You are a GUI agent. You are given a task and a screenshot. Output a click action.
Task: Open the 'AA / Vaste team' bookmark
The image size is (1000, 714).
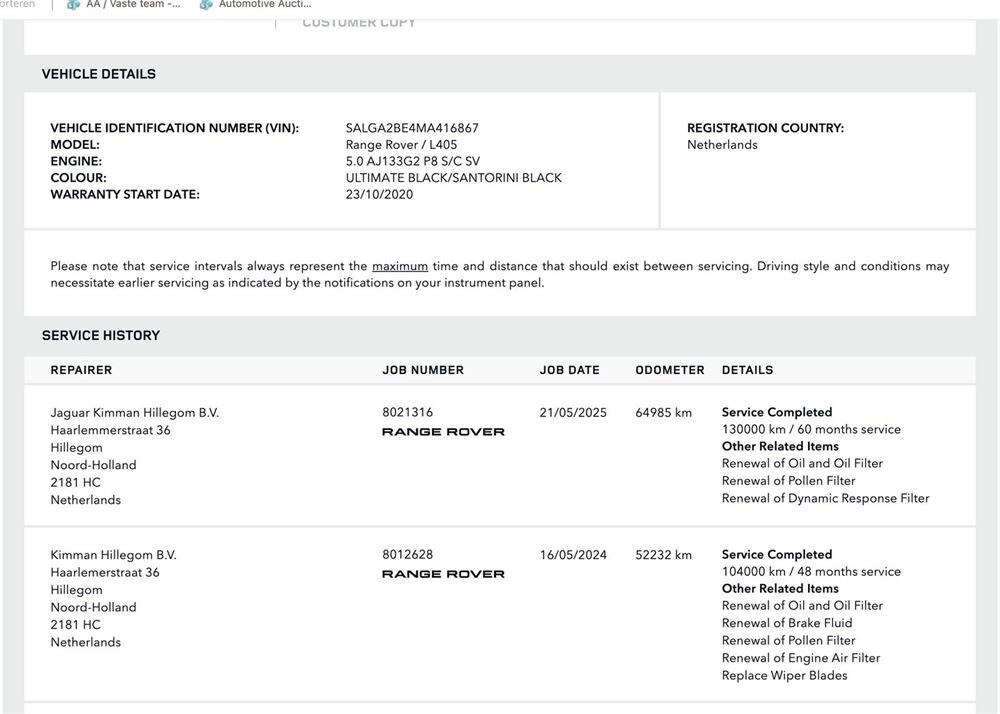tap(124, 4)
